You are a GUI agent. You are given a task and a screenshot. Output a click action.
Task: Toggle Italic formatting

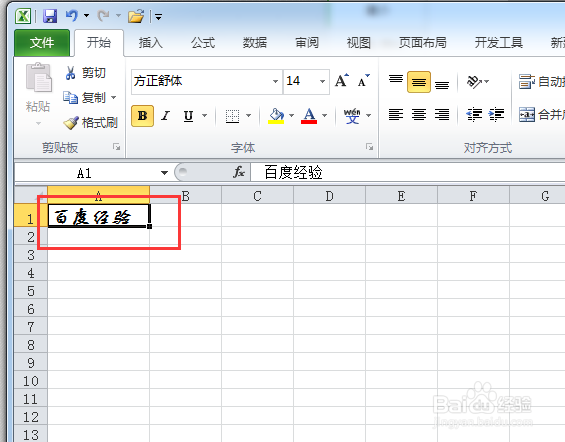(x=165, y=116)
